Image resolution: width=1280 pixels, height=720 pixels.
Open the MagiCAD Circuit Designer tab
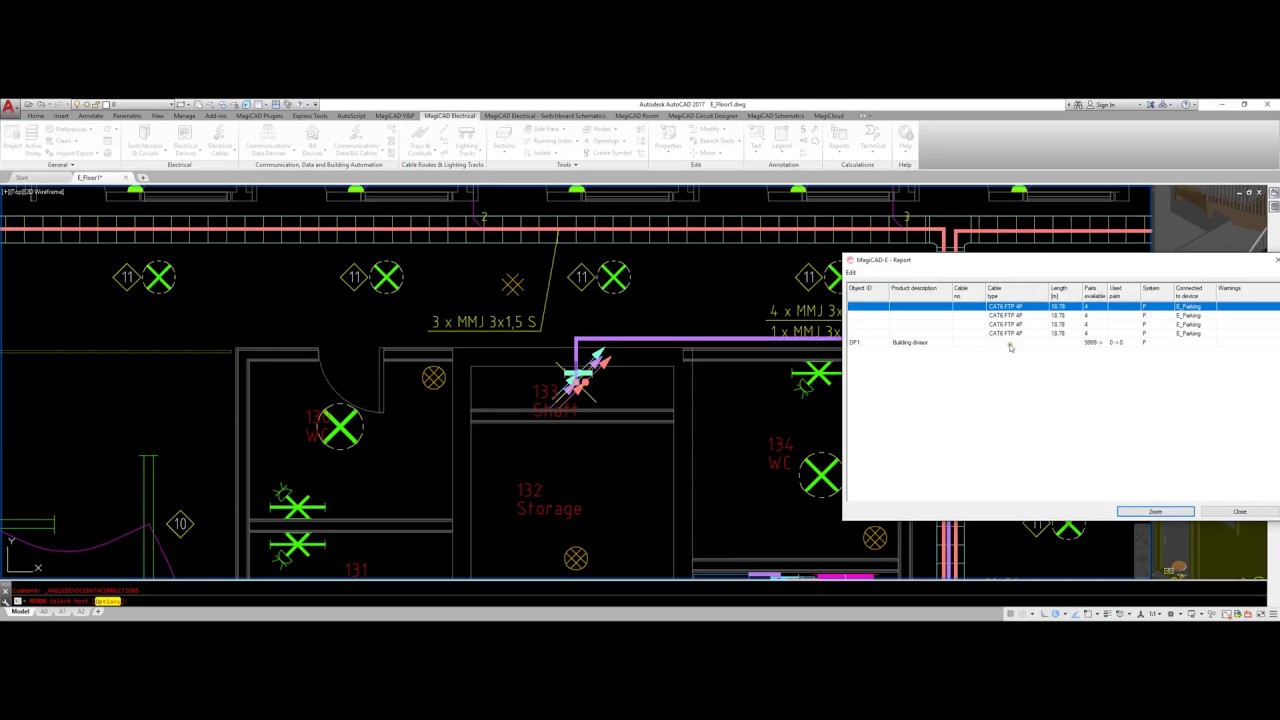703,116
